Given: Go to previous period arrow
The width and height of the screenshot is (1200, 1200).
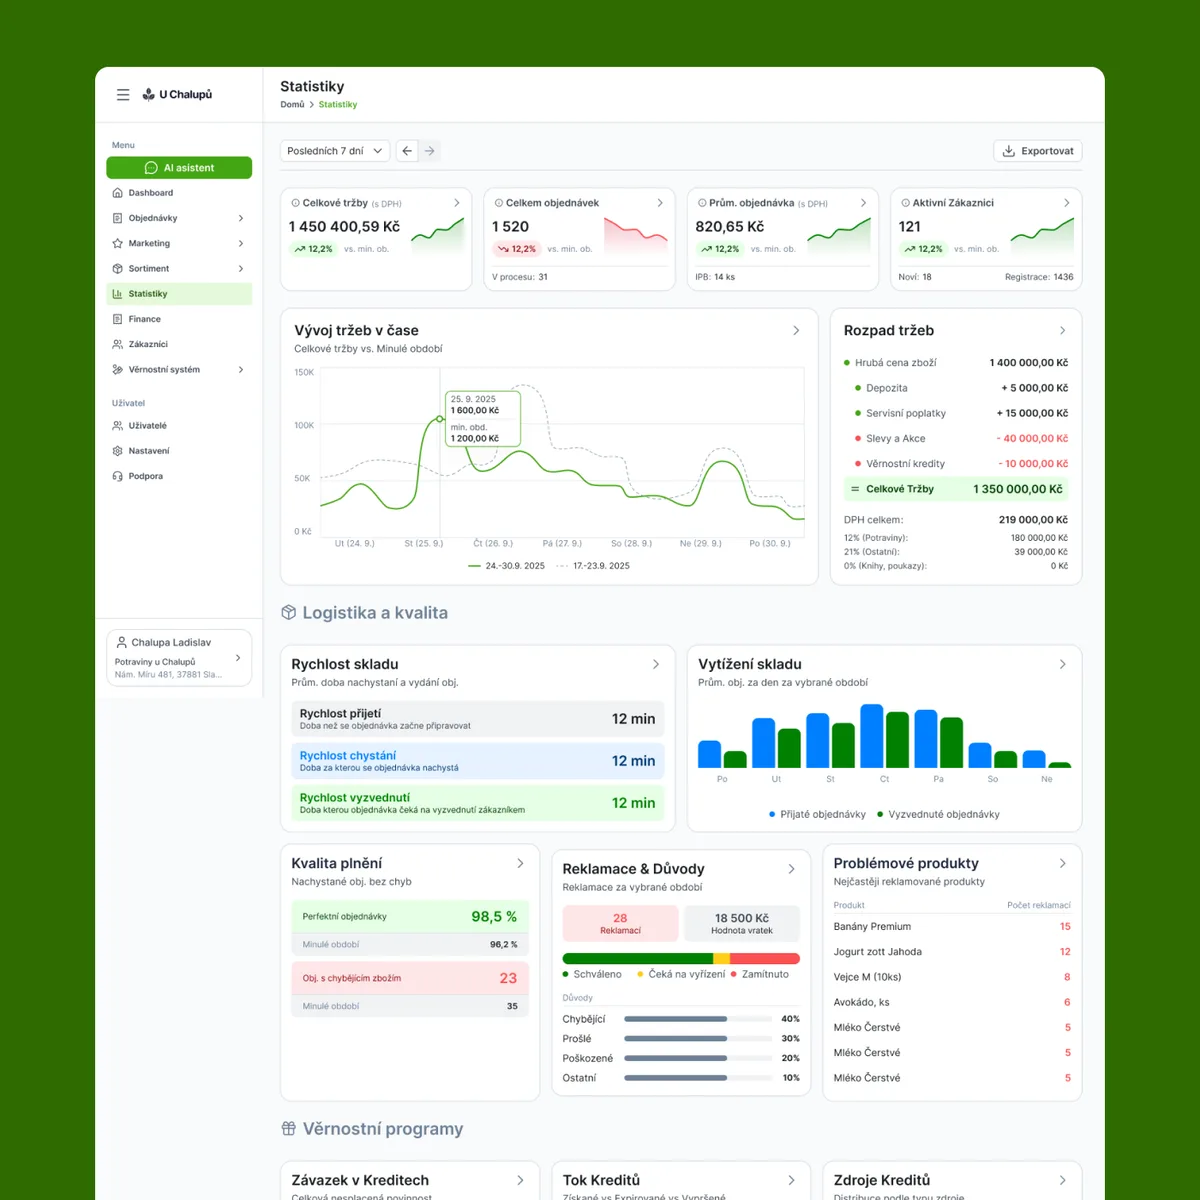Looking at the screenshot, I should (x=407, y=151).
